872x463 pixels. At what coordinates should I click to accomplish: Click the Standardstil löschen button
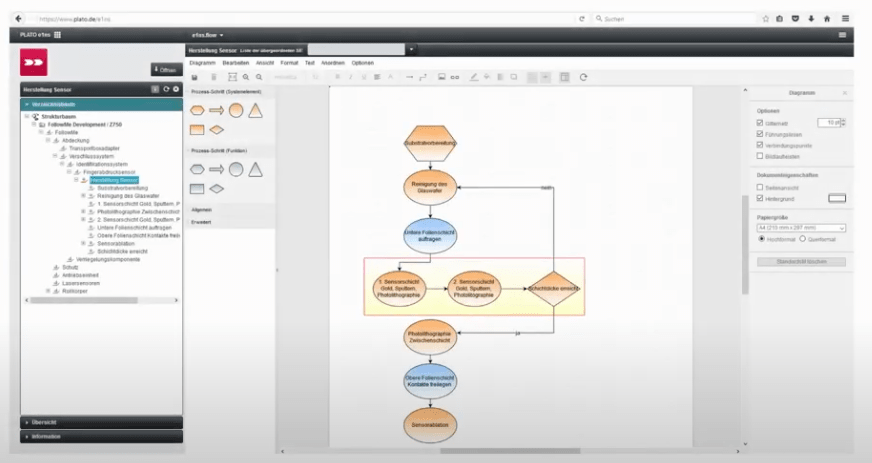(x=801, y=262)
